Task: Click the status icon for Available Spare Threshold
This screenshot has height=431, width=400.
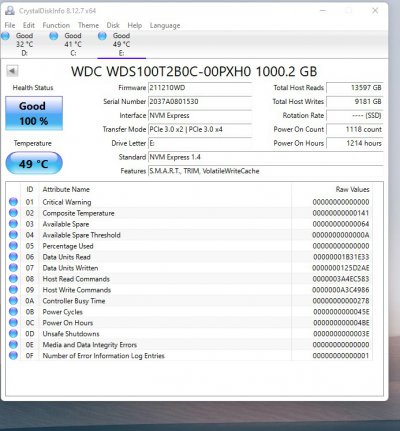Action: click(13, 235)
